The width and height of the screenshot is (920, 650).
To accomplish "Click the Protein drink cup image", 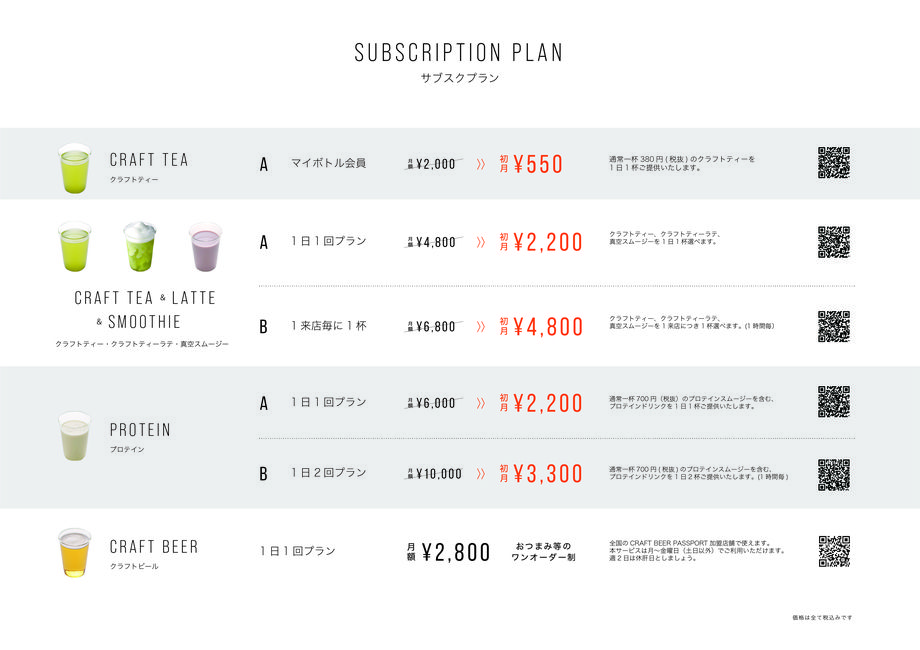I will pyautogui.click(x=75, y=436).
